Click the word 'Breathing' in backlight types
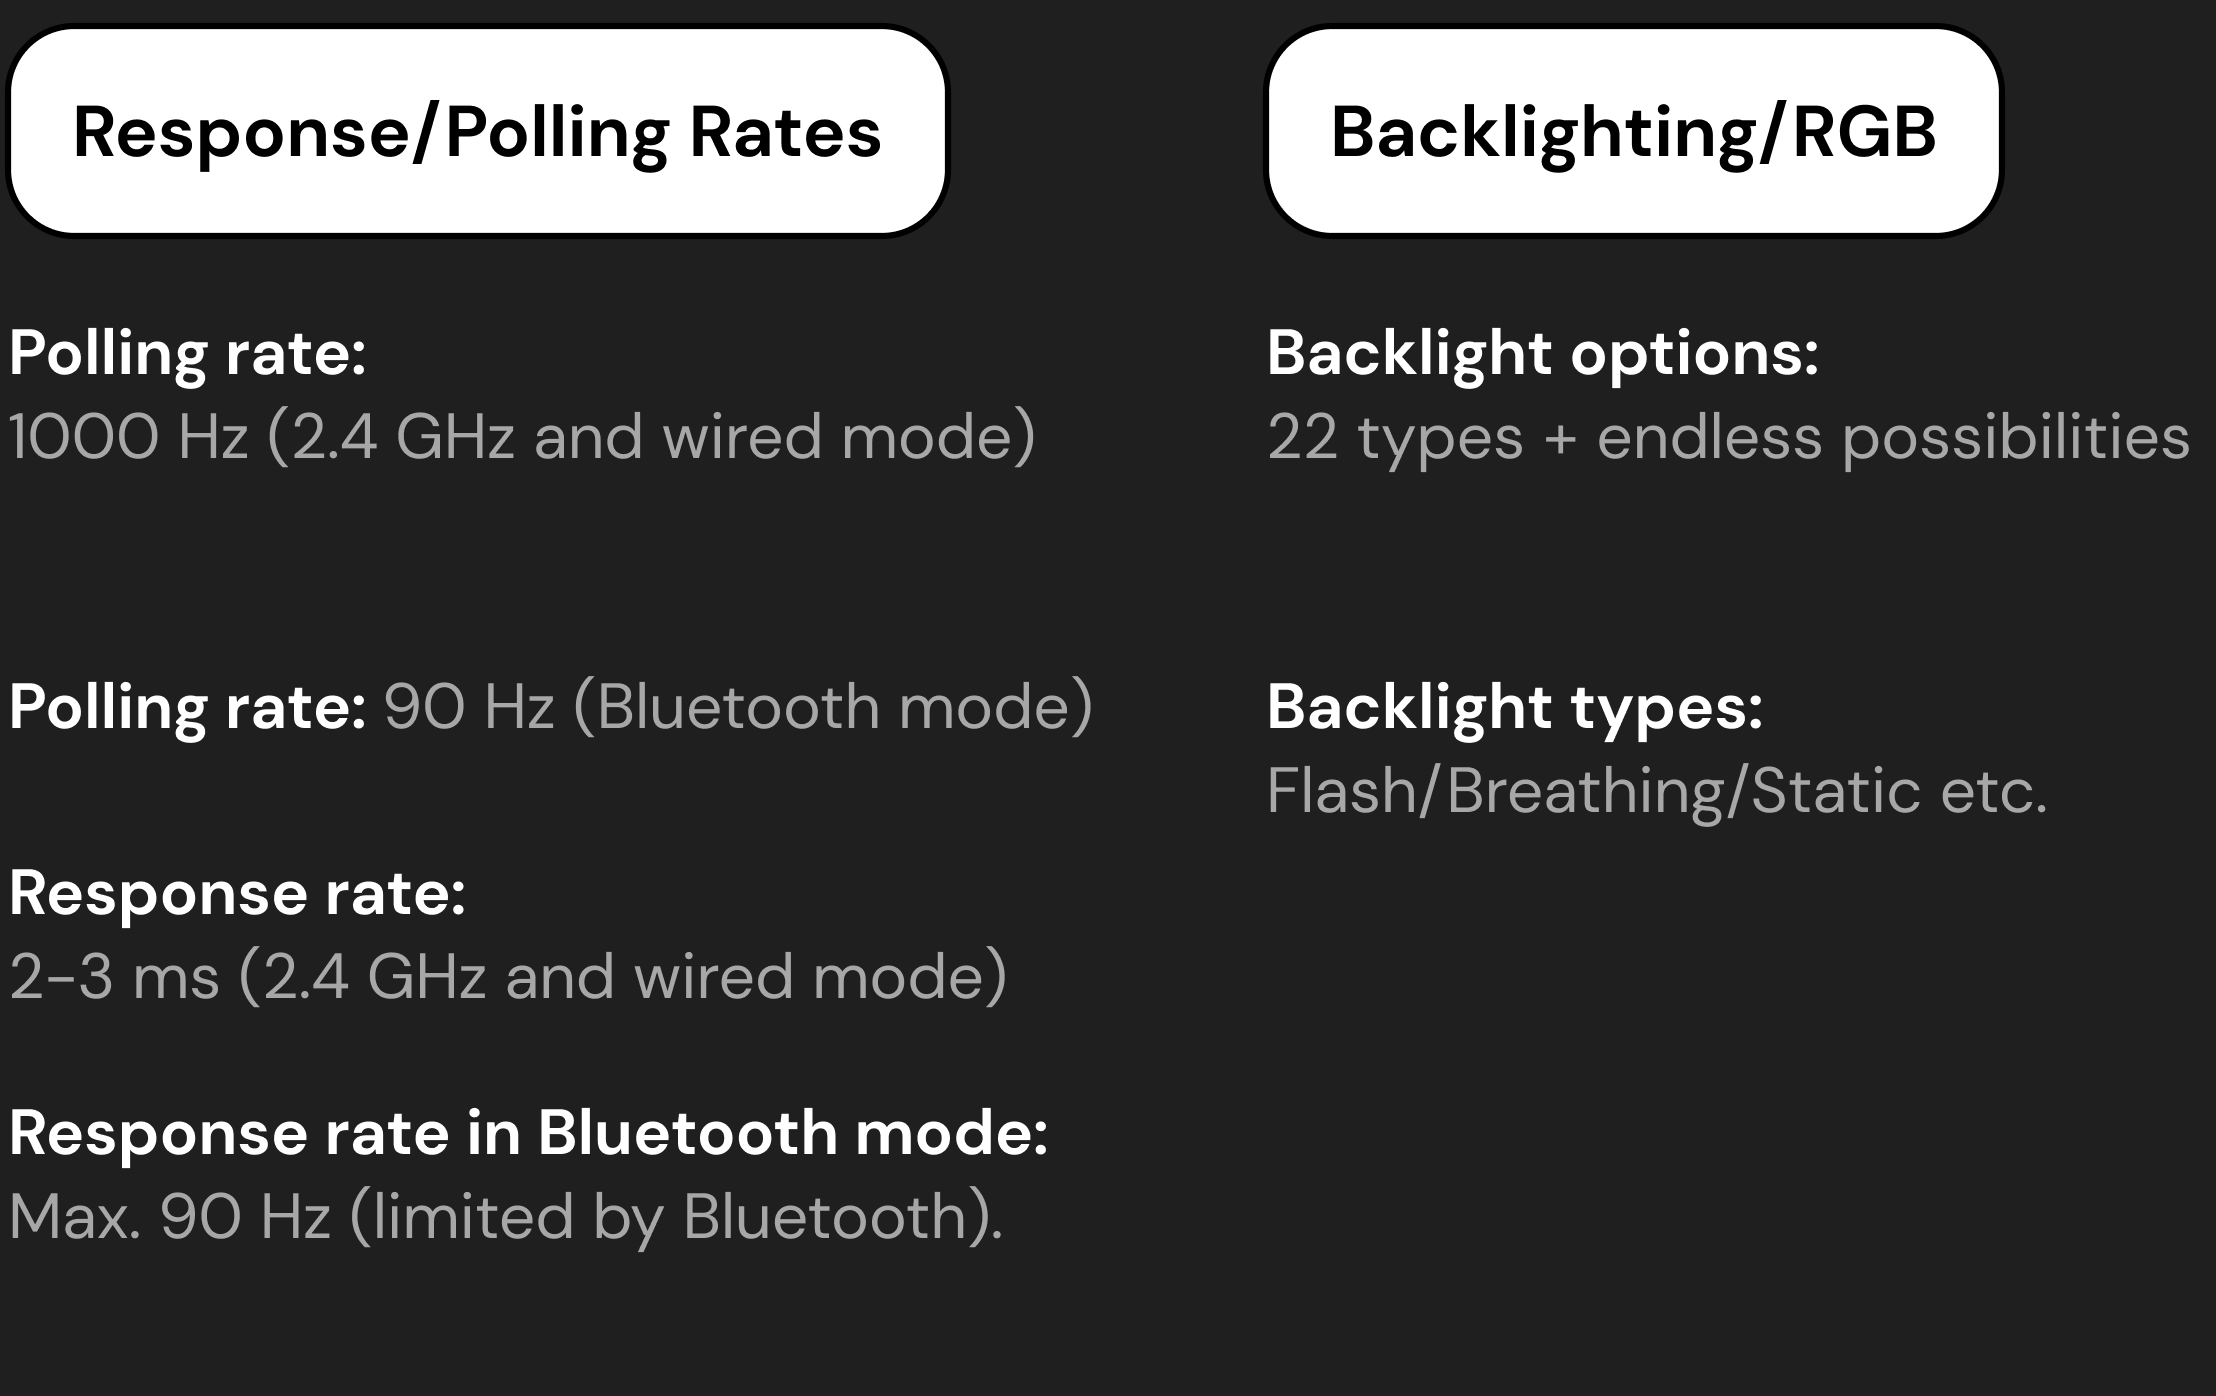Viewport: 2216px width, 1396px height. (1586, 791)
